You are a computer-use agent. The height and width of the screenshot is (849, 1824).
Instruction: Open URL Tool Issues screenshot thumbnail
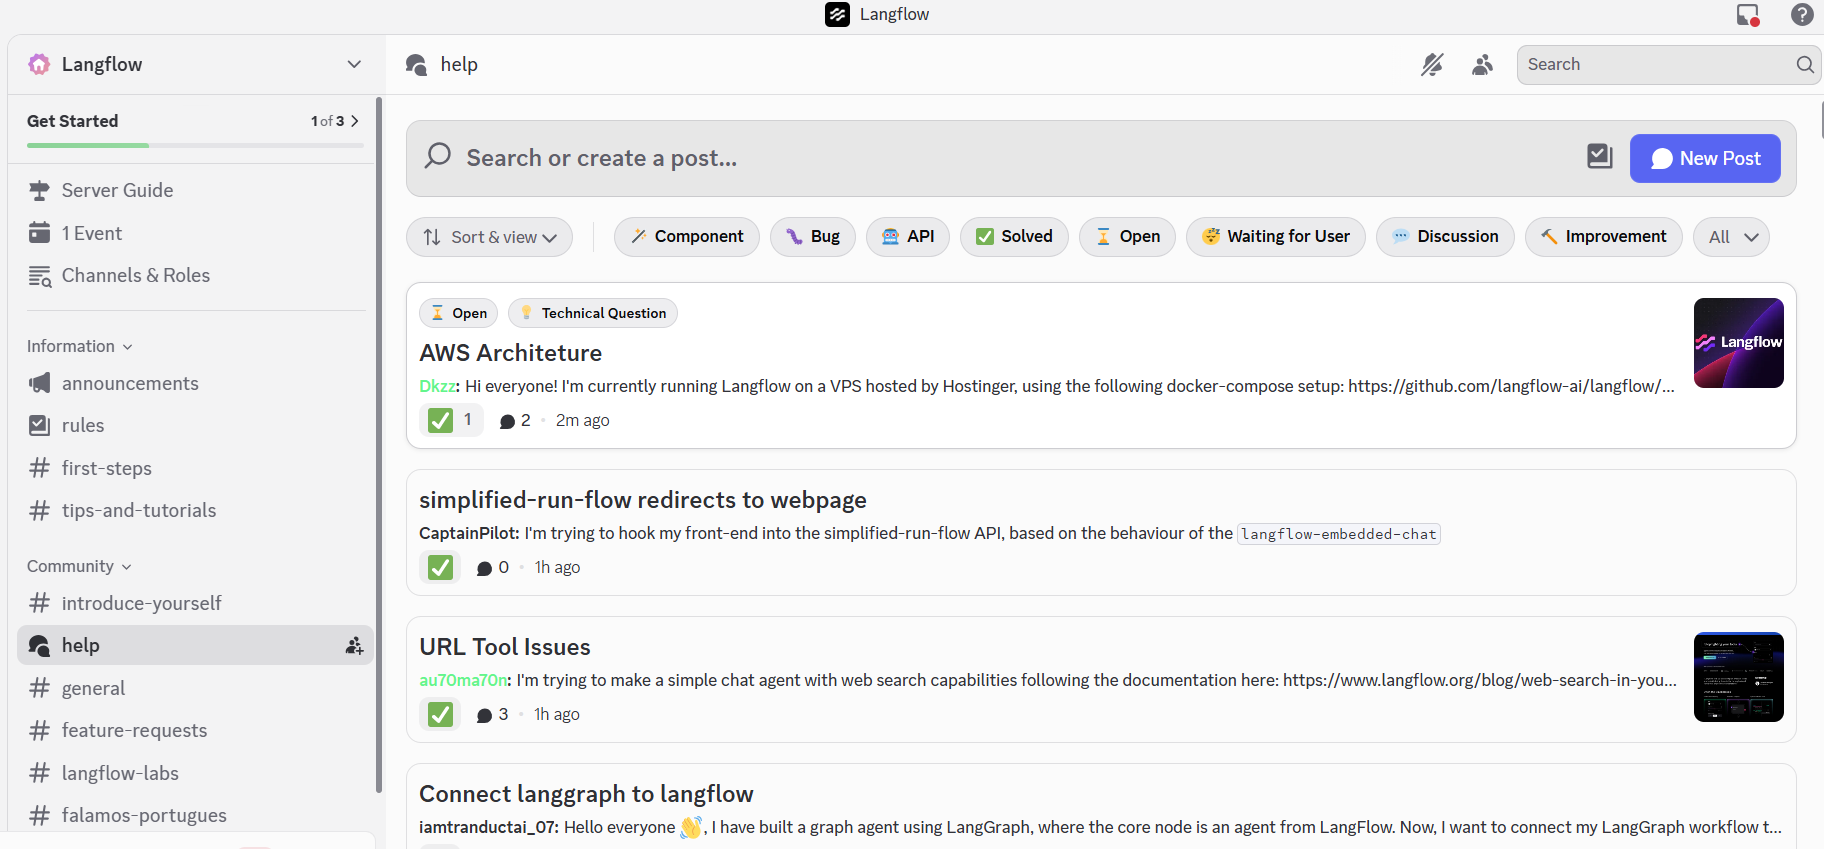[1739, 677]
